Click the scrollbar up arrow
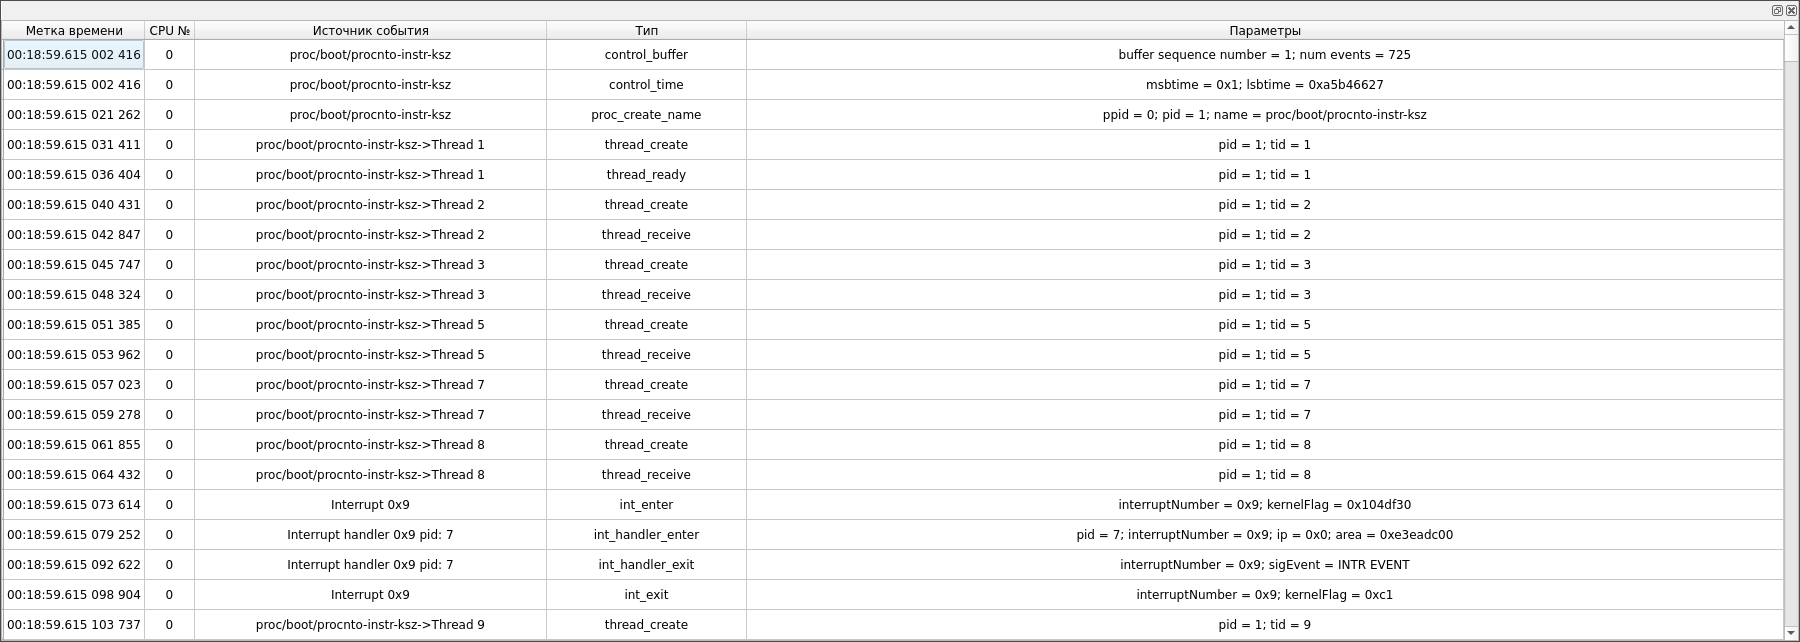 coord(1791,28)
